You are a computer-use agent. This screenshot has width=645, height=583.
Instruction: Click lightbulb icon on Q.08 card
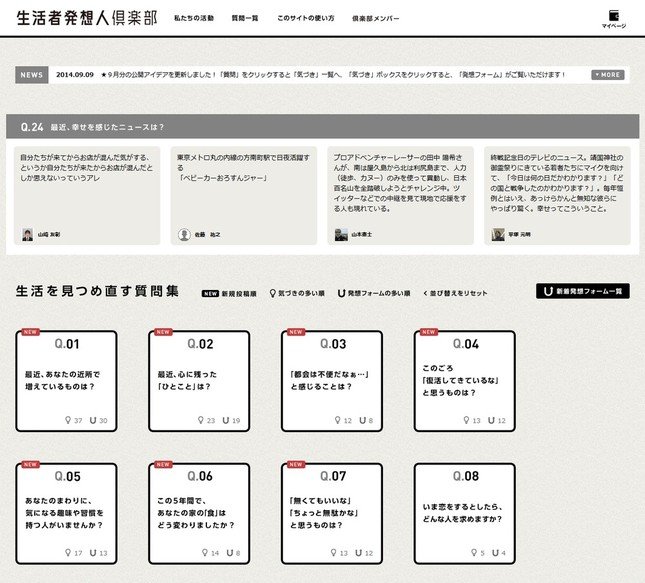(x=474, y=553)
